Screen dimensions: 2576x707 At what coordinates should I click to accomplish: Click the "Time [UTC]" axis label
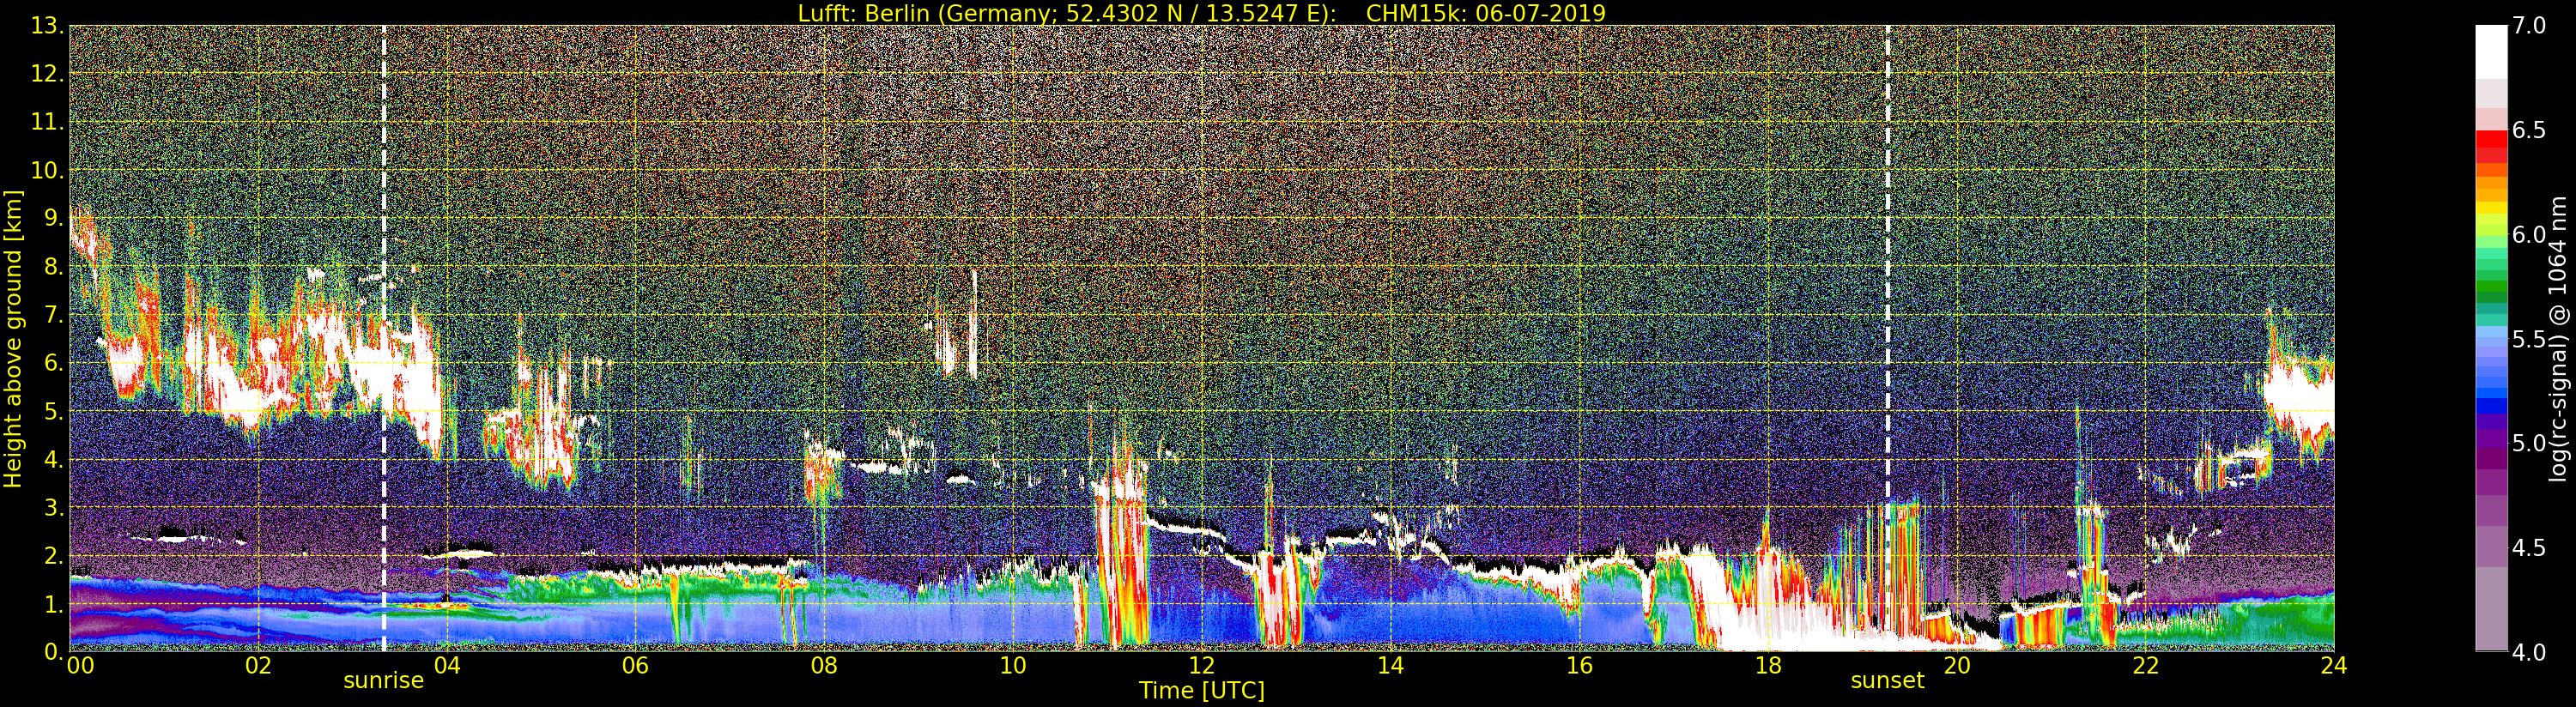pyautogui.click(x=1202, y=690)
